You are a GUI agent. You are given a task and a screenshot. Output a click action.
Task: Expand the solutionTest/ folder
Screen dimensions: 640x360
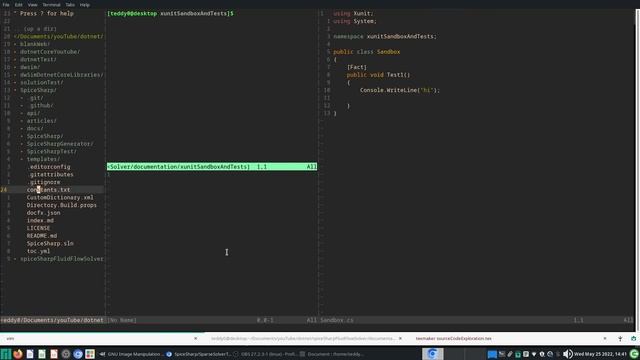click(41, 82)
